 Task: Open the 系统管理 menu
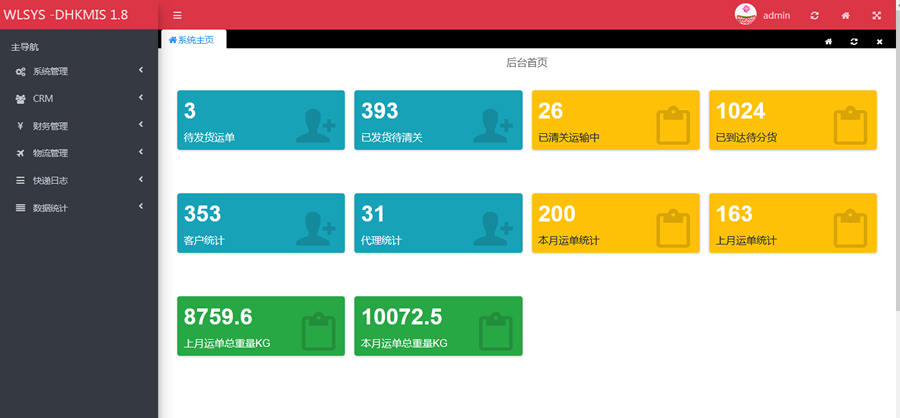tap(79, 71)
